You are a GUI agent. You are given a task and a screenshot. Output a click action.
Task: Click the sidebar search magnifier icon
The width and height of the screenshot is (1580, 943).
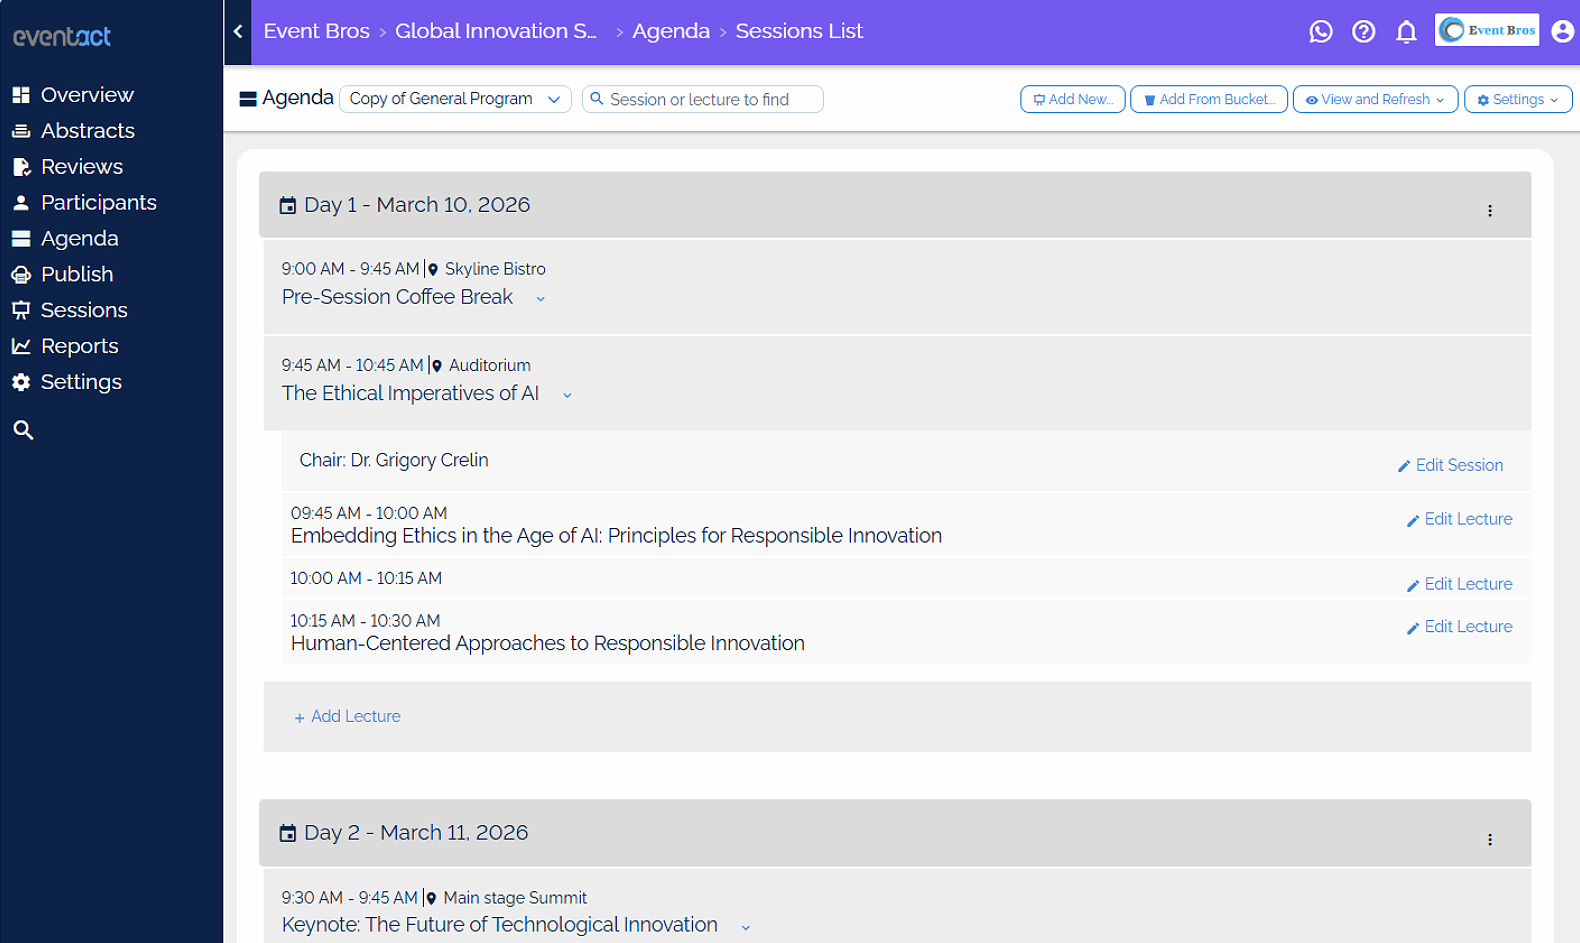coord(23,430)
